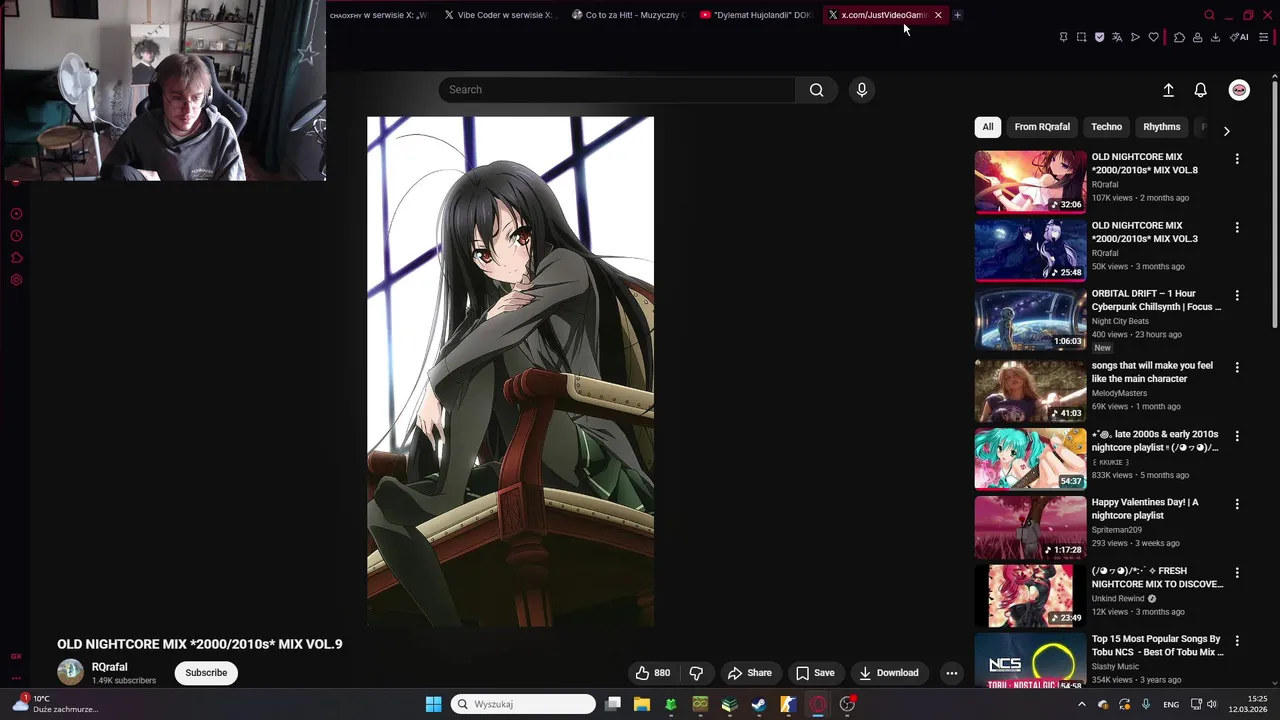The image size is (1280, 720).
Task: Open the Windows Start menu
Action: coord(433,704)
